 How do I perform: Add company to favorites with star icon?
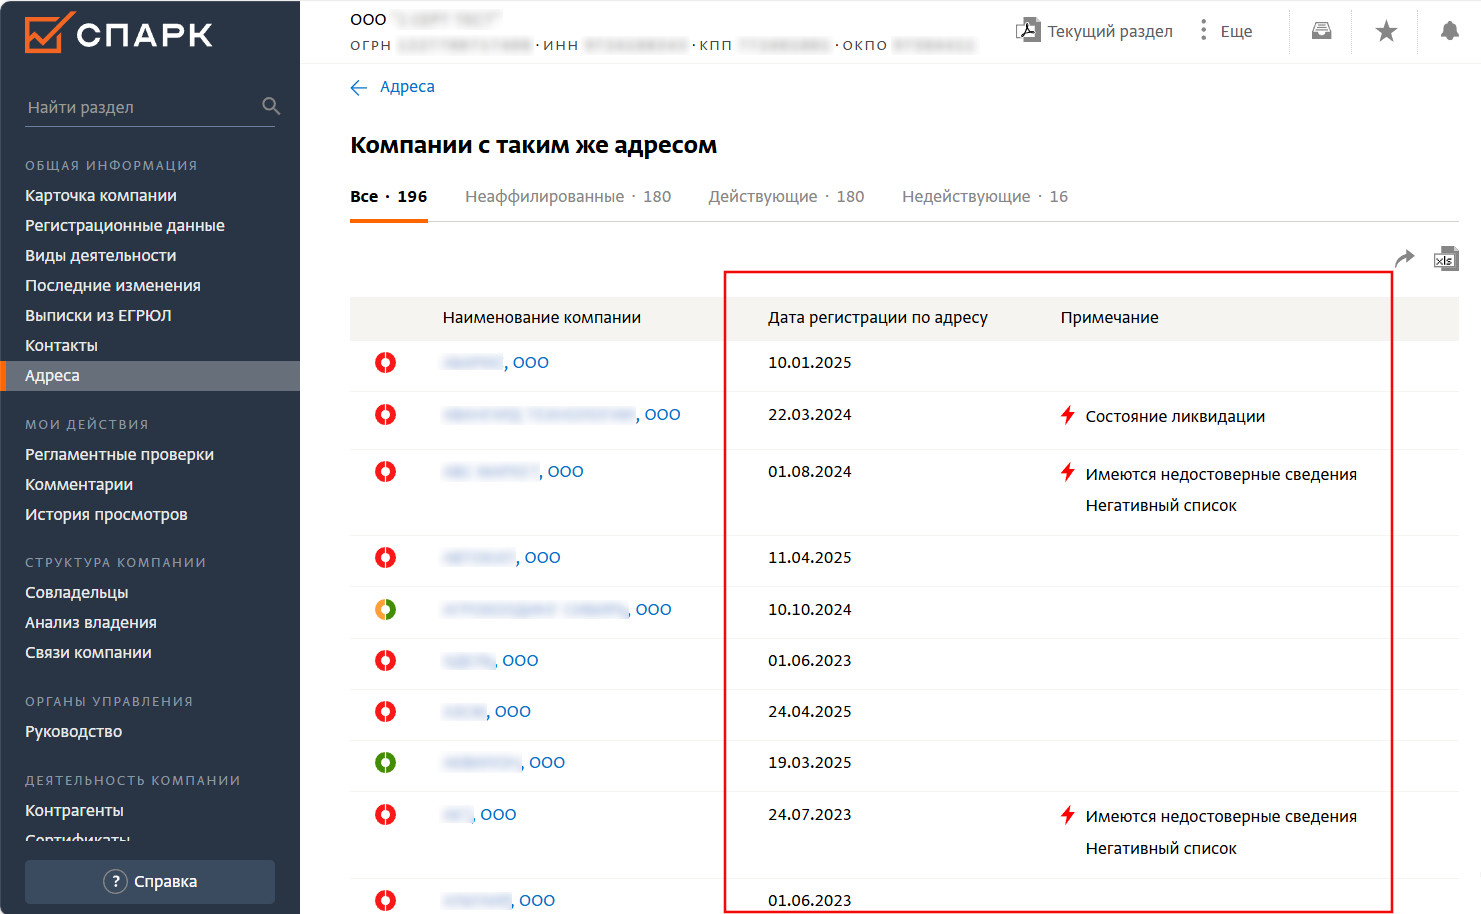point(1386,32)
